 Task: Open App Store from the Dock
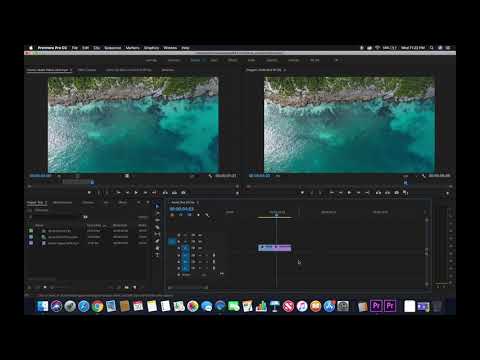tap(329, 306)
